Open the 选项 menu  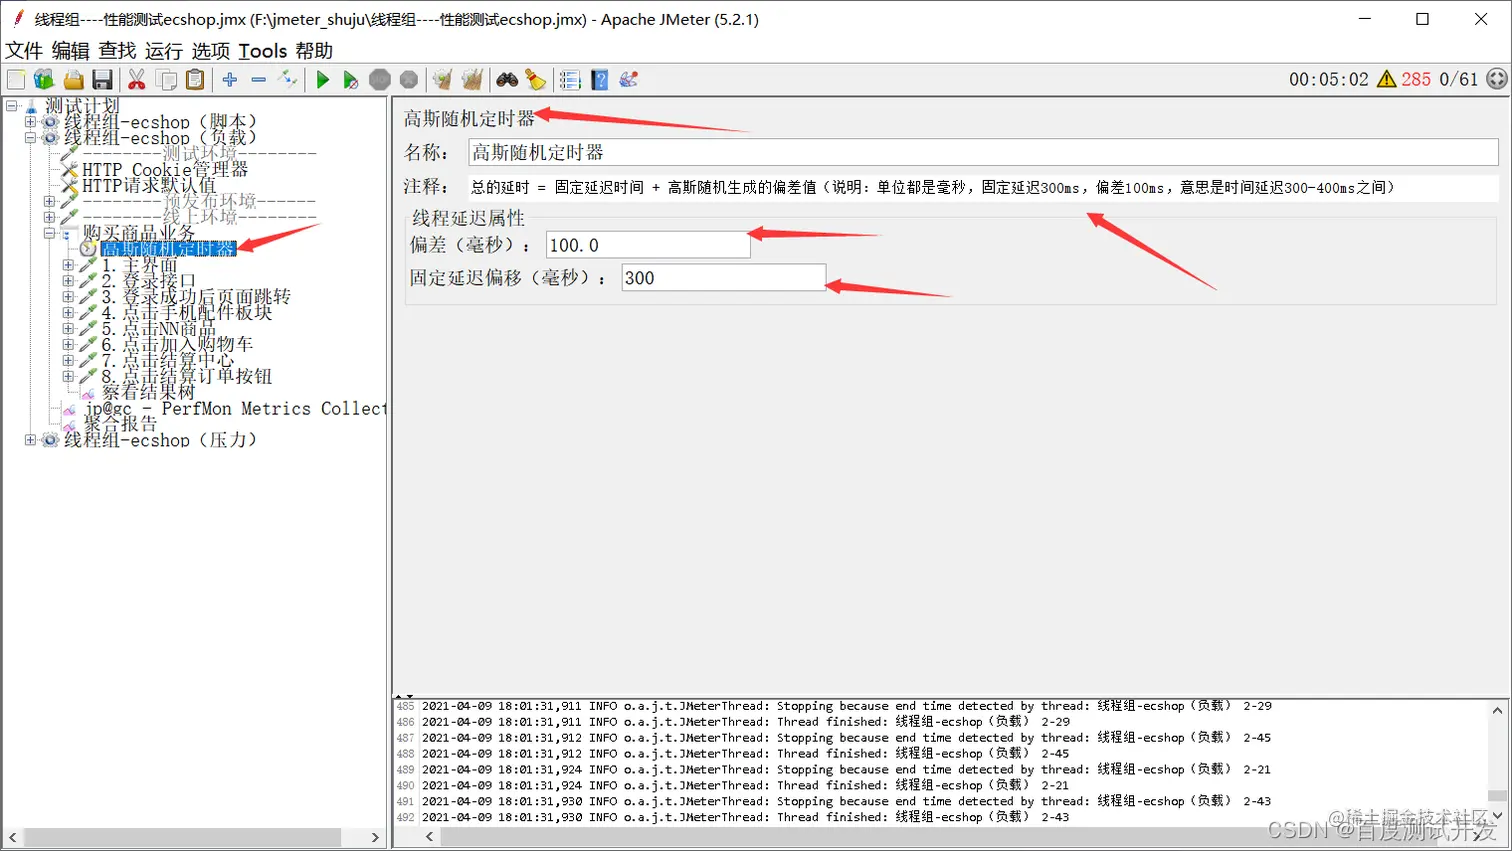click(211, 51)
